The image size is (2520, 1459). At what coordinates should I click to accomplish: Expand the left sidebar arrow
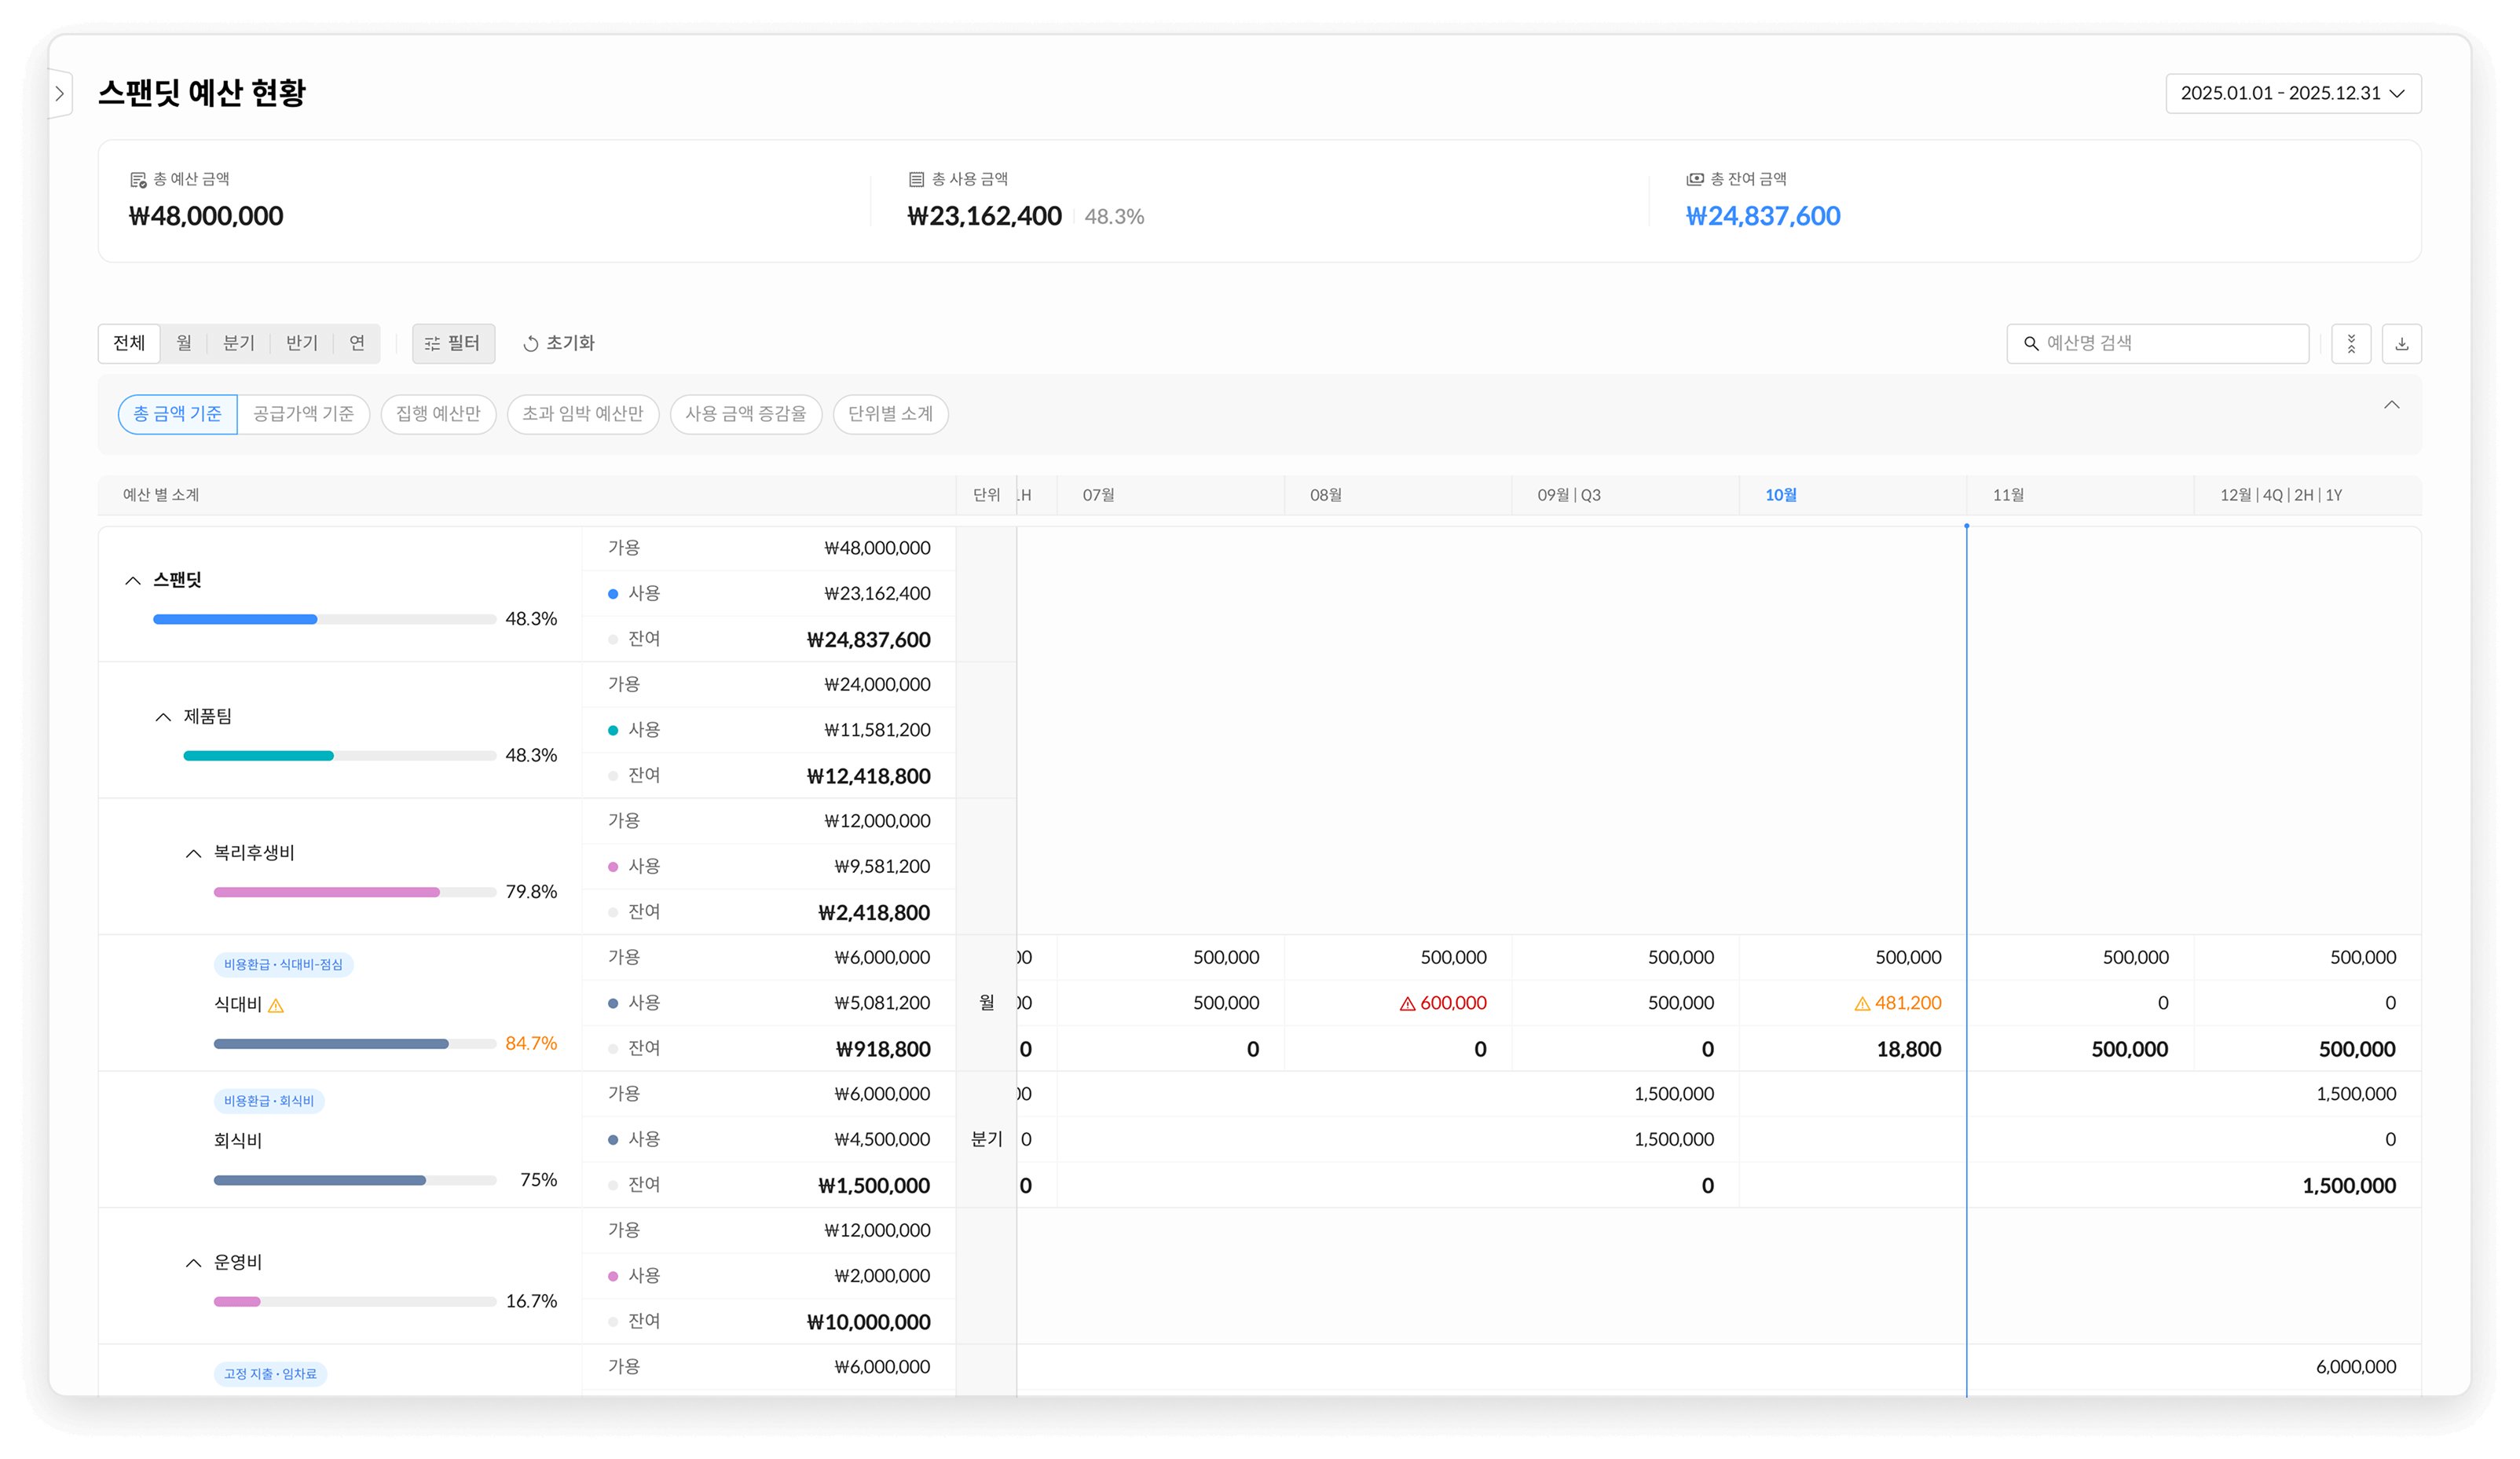click(x=60, y=94)
